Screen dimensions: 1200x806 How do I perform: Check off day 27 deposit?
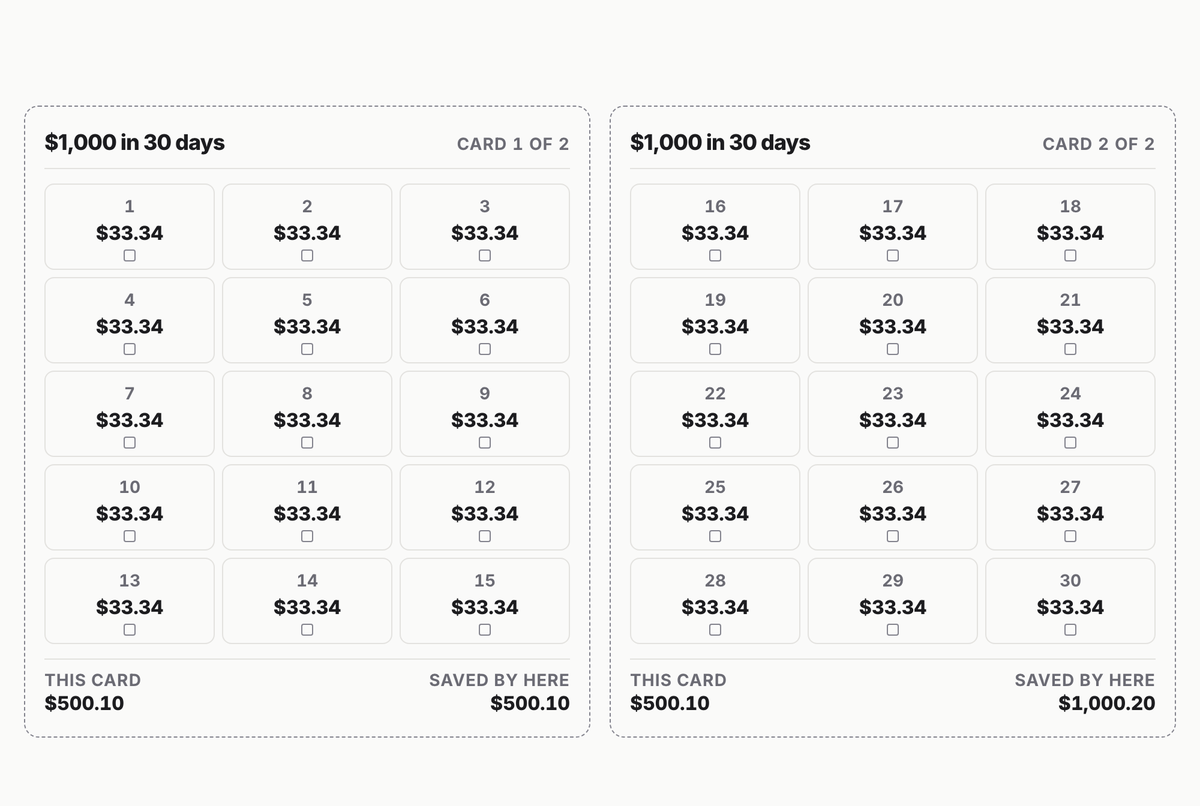pos(1071,536)
